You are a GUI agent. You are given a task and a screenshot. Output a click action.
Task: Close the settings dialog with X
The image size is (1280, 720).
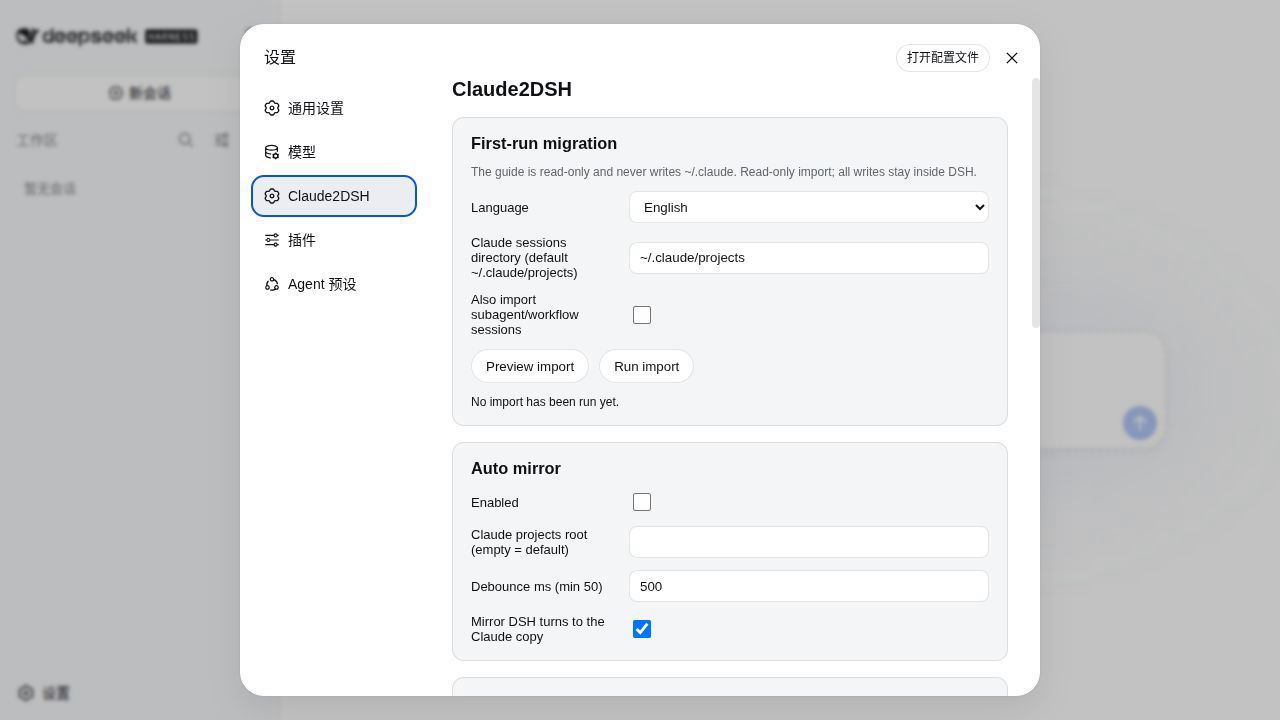tap(1012, 58)
